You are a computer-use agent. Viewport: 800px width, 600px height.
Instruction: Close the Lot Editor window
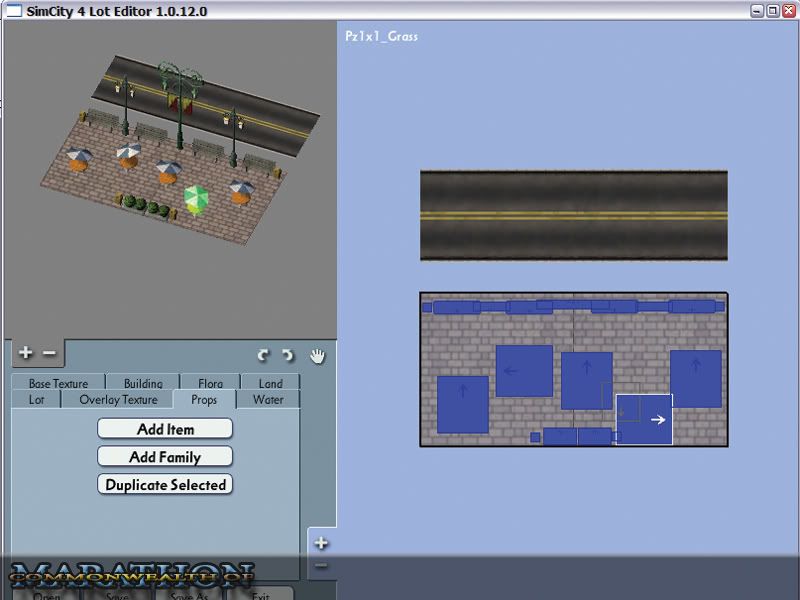coord(789,11)
